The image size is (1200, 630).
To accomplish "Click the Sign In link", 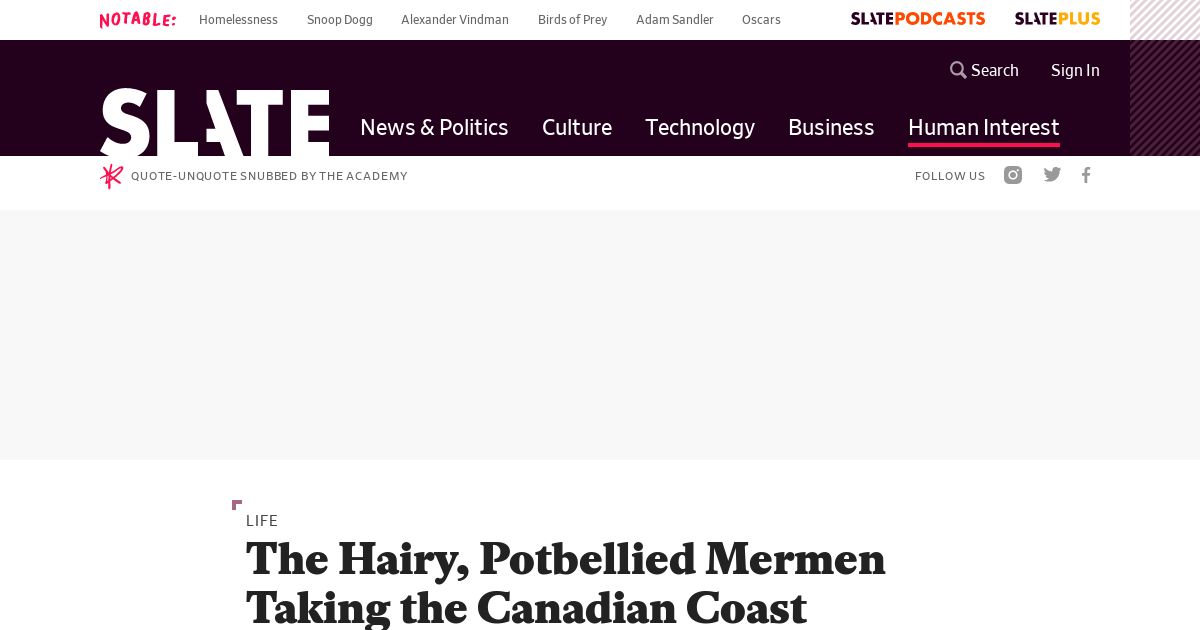I will click(x=1075, y=70).
